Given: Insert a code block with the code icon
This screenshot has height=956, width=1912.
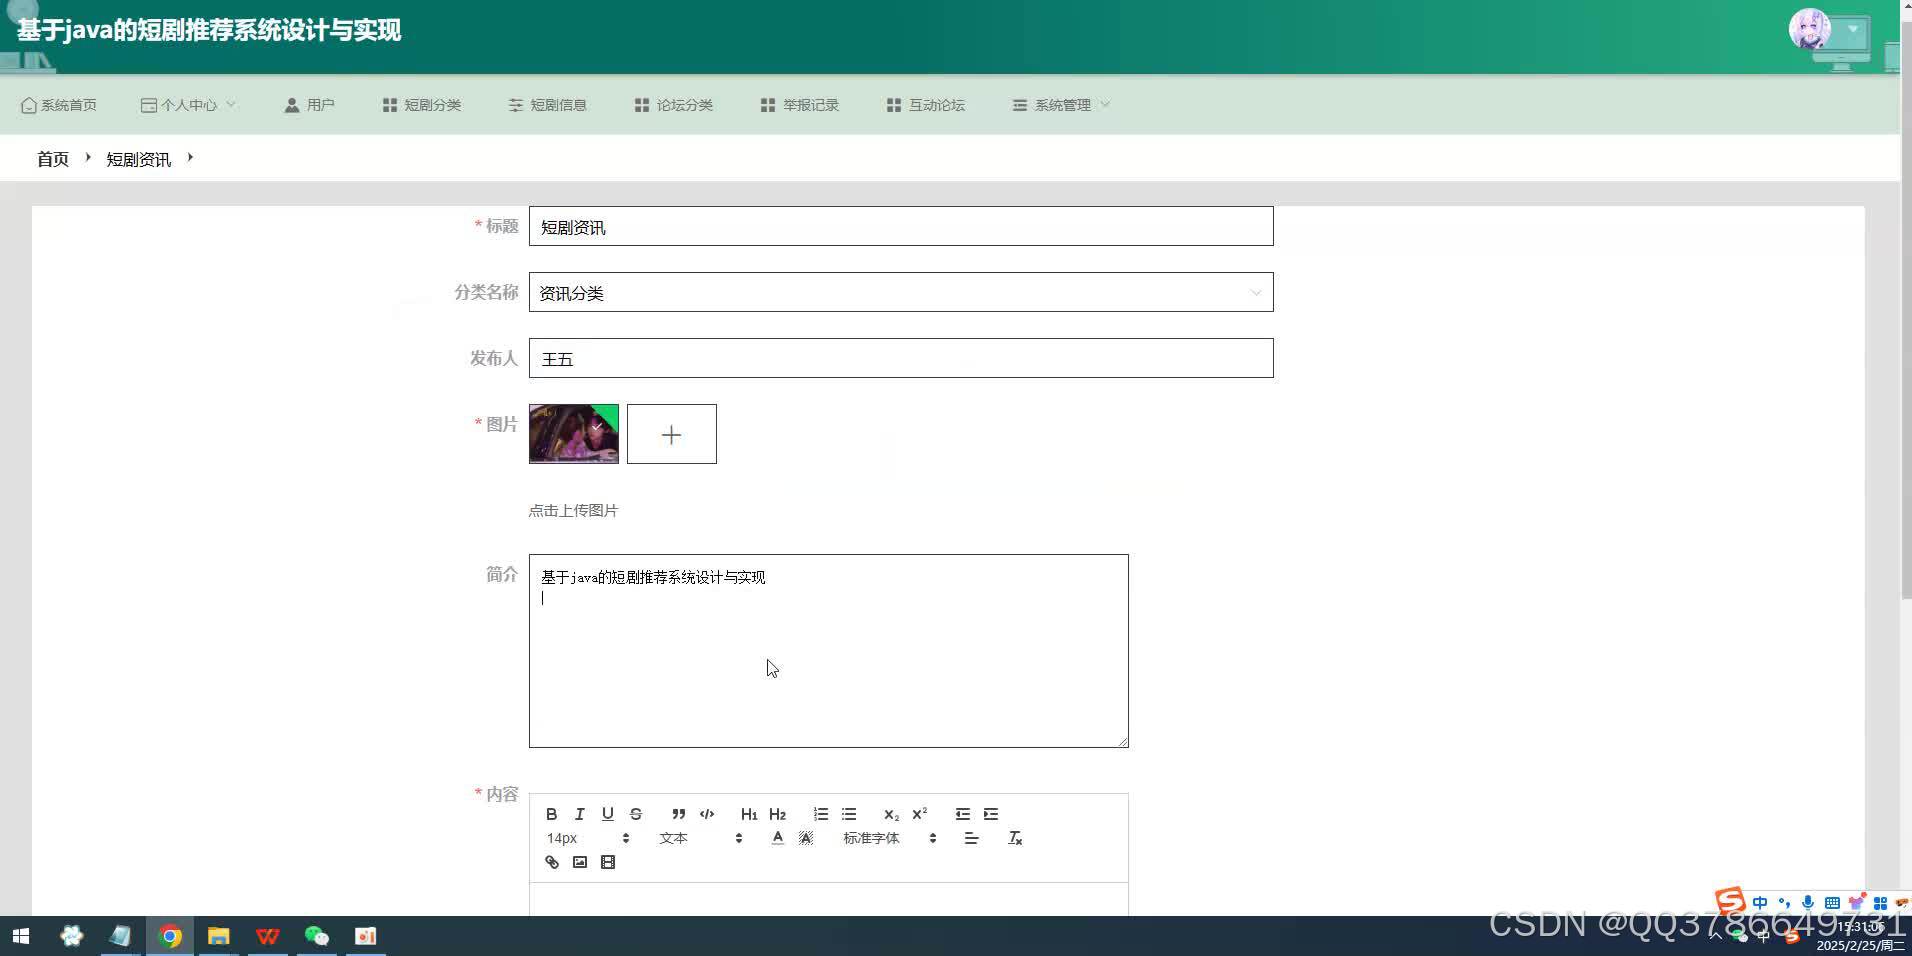Looking at the screenshot, I should point(707,814).
